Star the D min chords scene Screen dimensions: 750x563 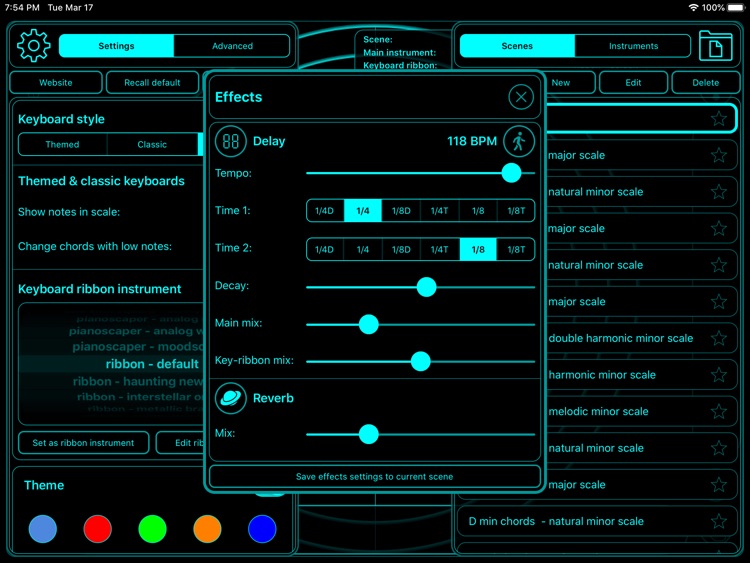pos(718,521)
